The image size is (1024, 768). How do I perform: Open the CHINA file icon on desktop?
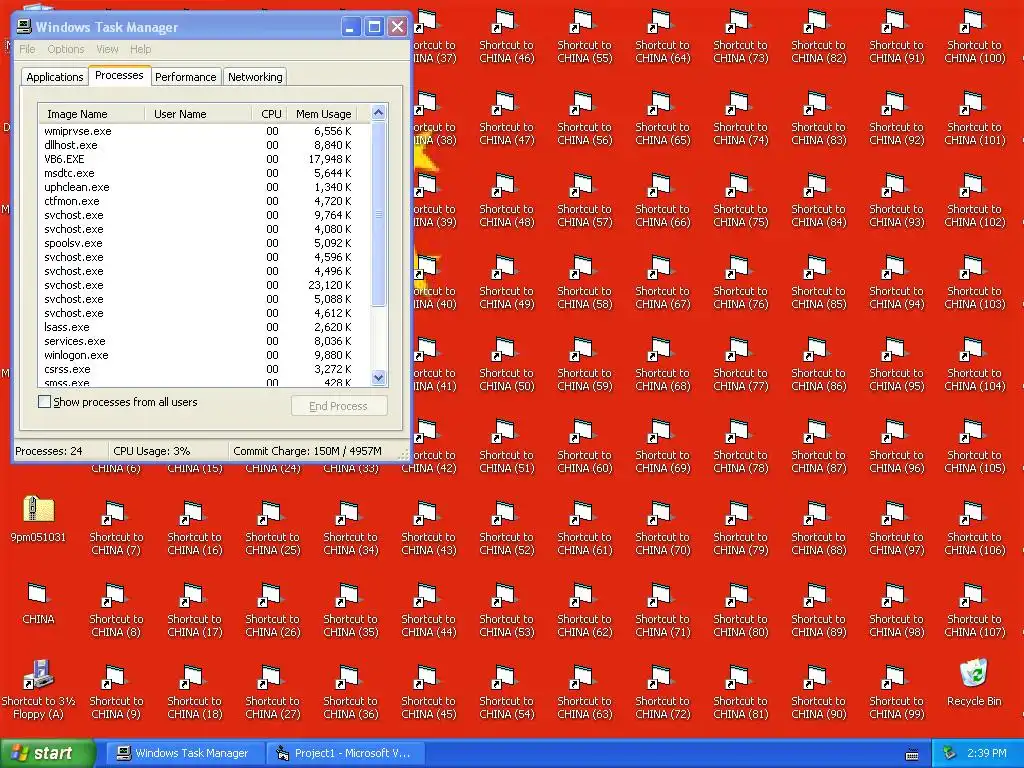click(x=38, y=593)
